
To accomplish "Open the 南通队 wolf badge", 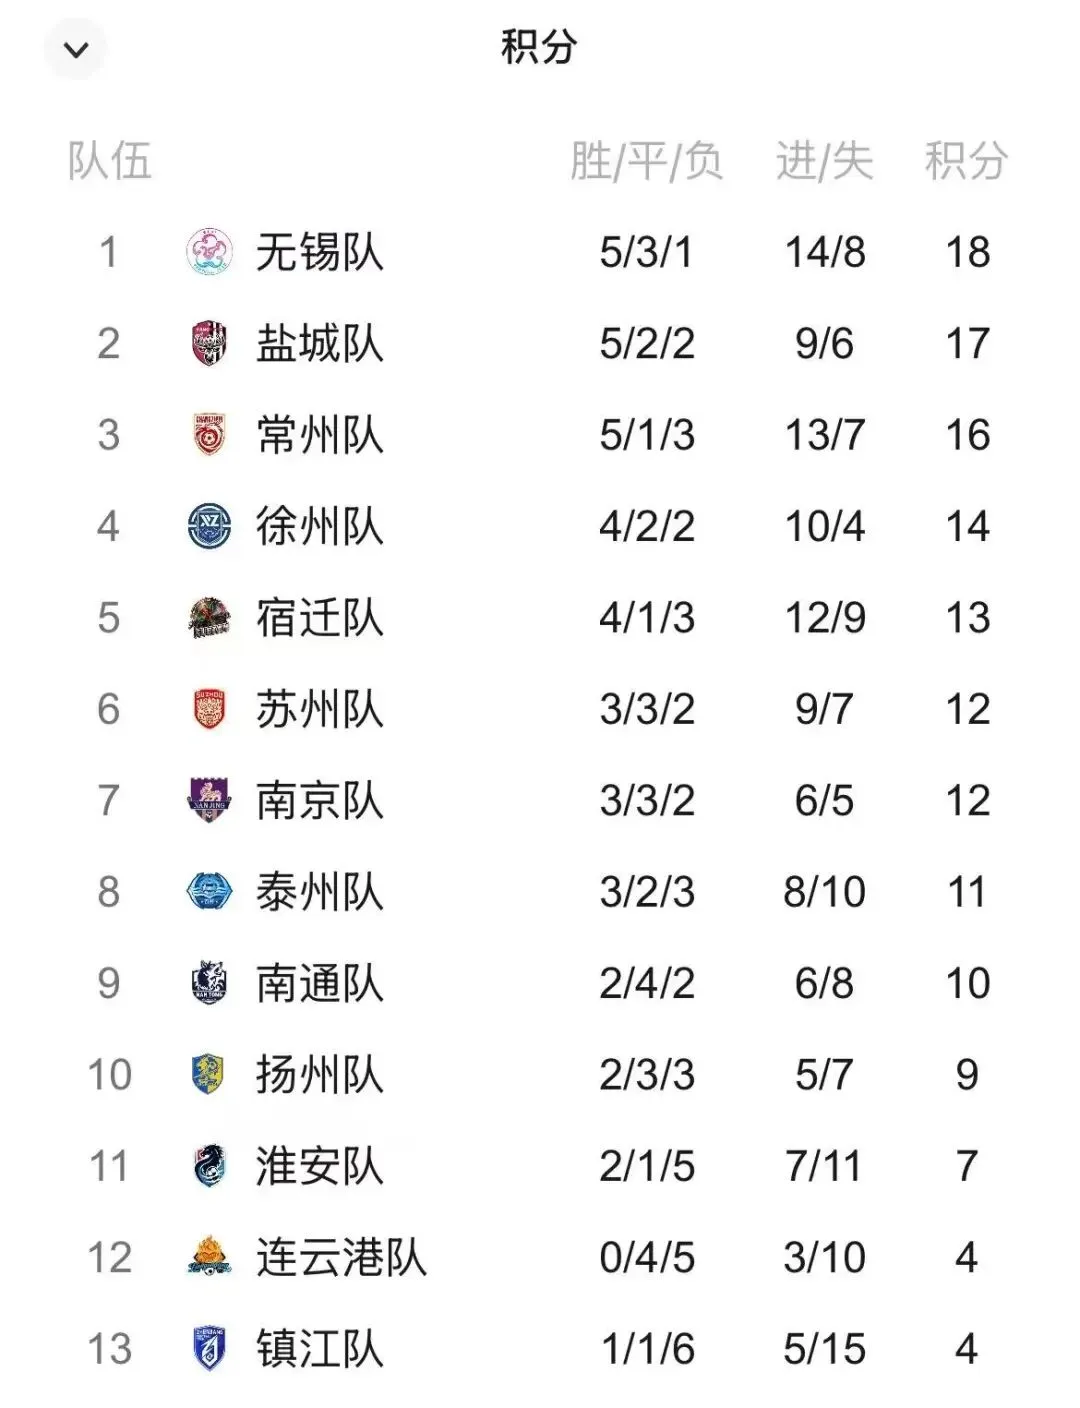I will click(210, 983).
